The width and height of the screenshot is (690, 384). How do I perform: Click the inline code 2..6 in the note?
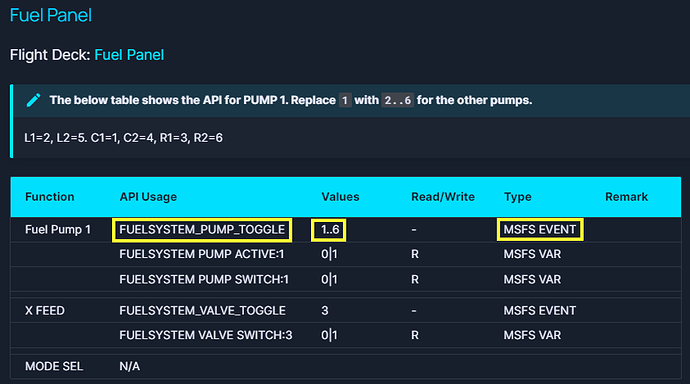tap(398, 100)
